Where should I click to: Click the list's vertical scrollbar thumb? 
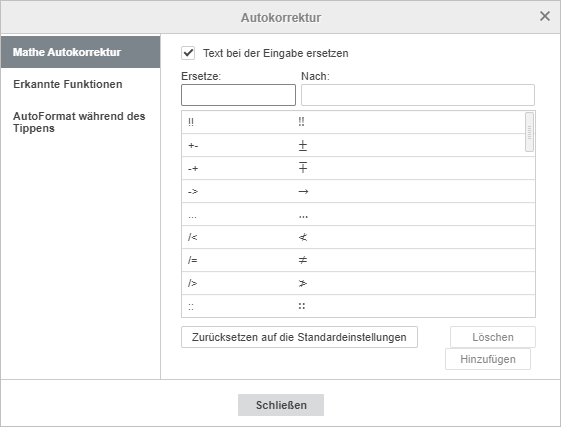click(529, 132)
